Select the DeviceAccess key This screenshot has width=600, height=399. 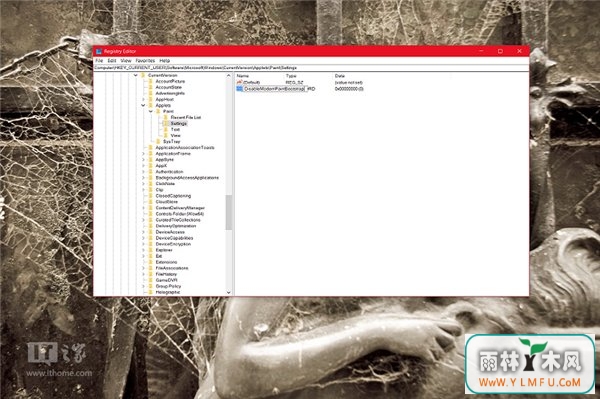(x=170, y=232)
